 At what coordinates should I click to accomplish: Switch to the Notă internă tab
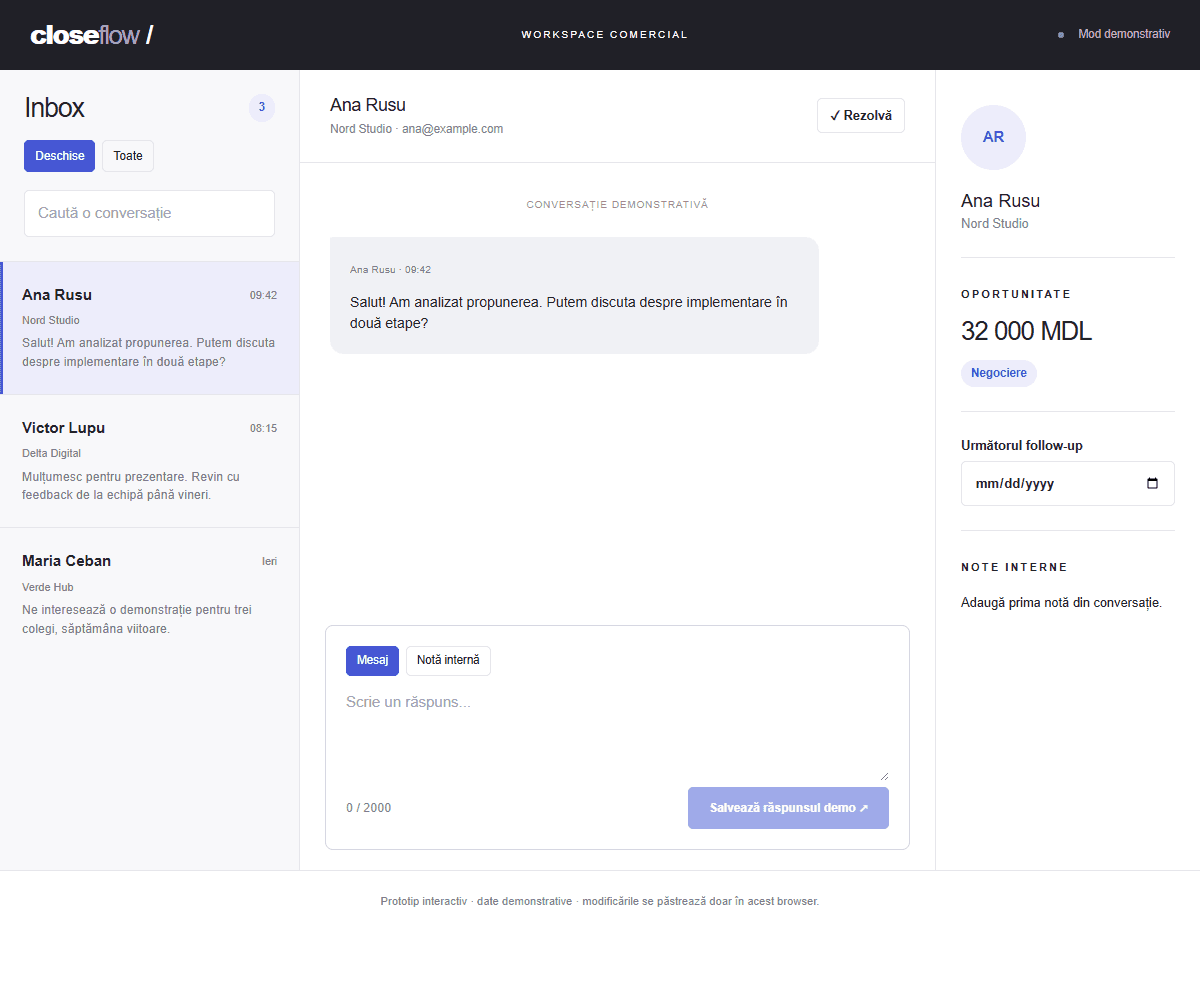tap(448, 661)
